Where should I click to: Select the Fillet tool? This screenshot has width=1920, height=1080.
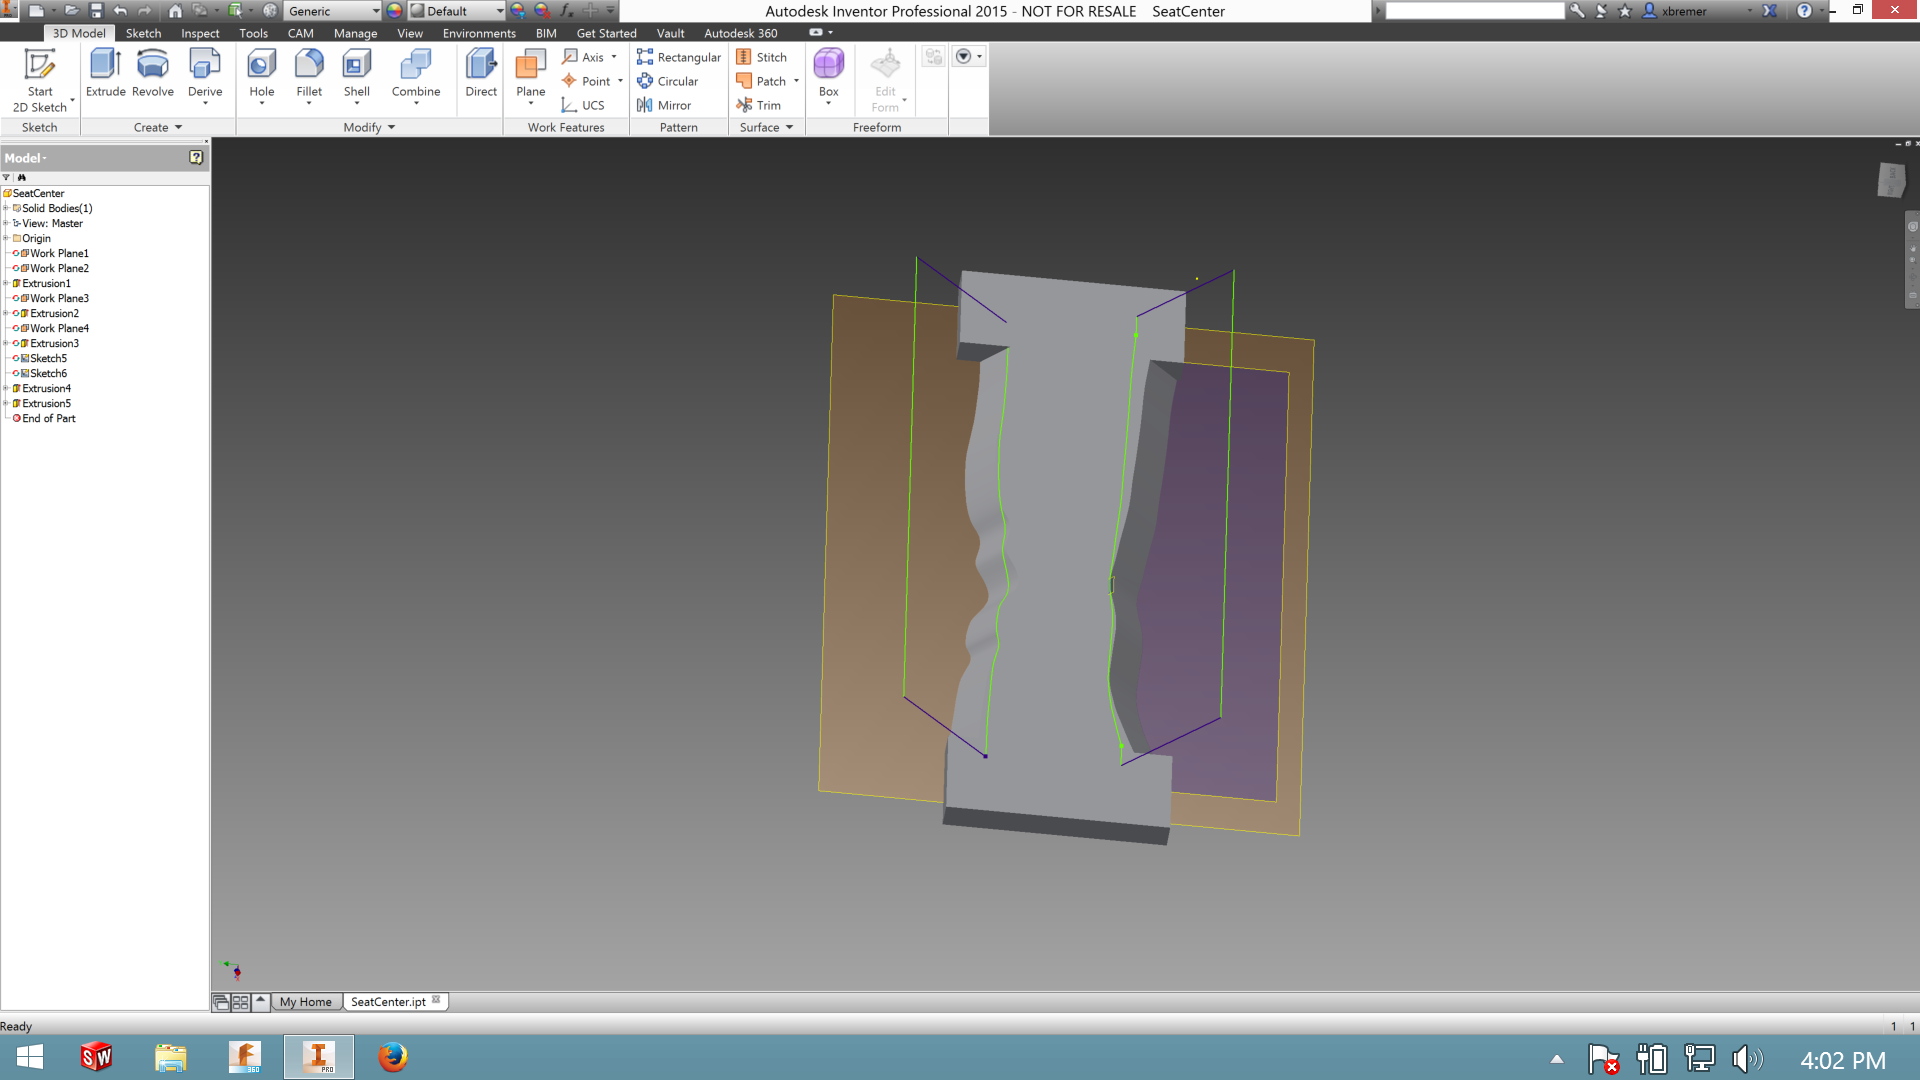pyautogui.click(x=309, y=75)
